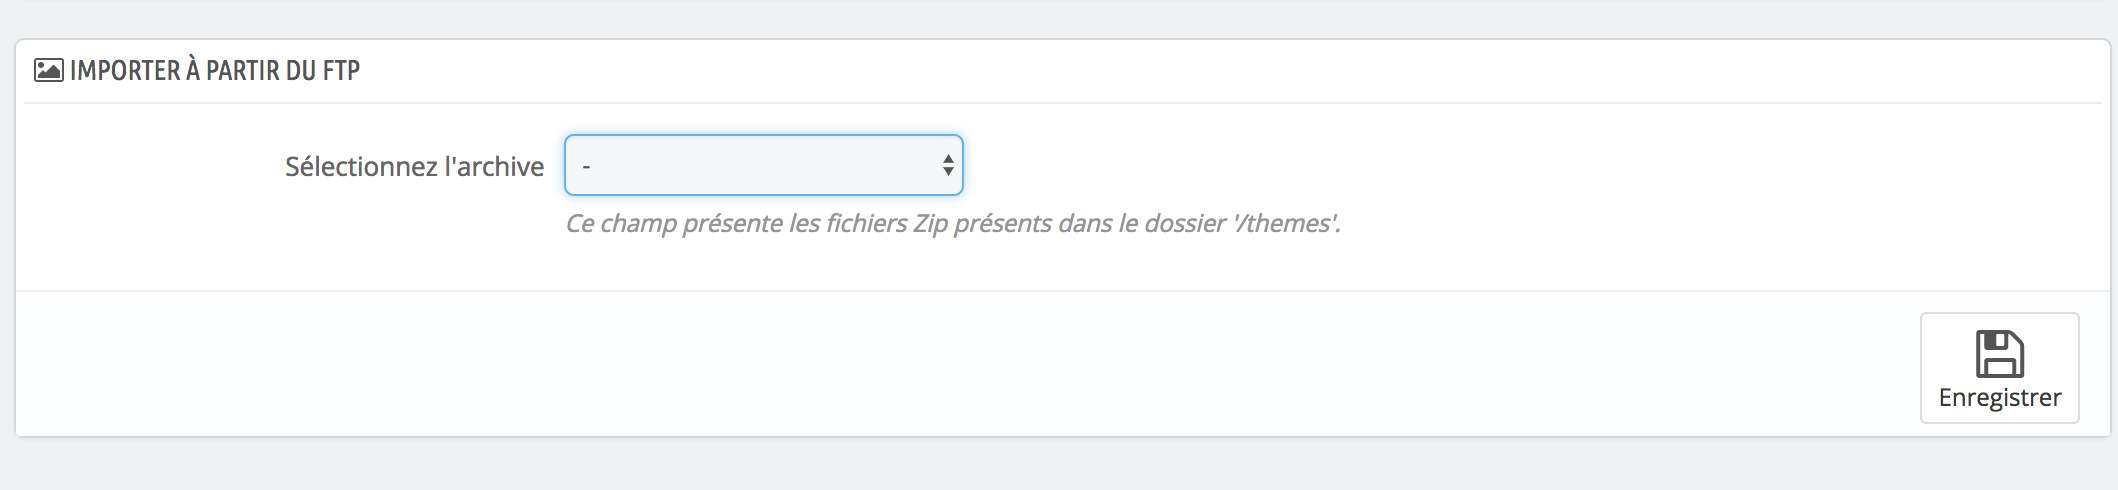Click the dash placeholder value in the dropdown
The height and width of the screenshot is (490, 2118).
(586, 166)
